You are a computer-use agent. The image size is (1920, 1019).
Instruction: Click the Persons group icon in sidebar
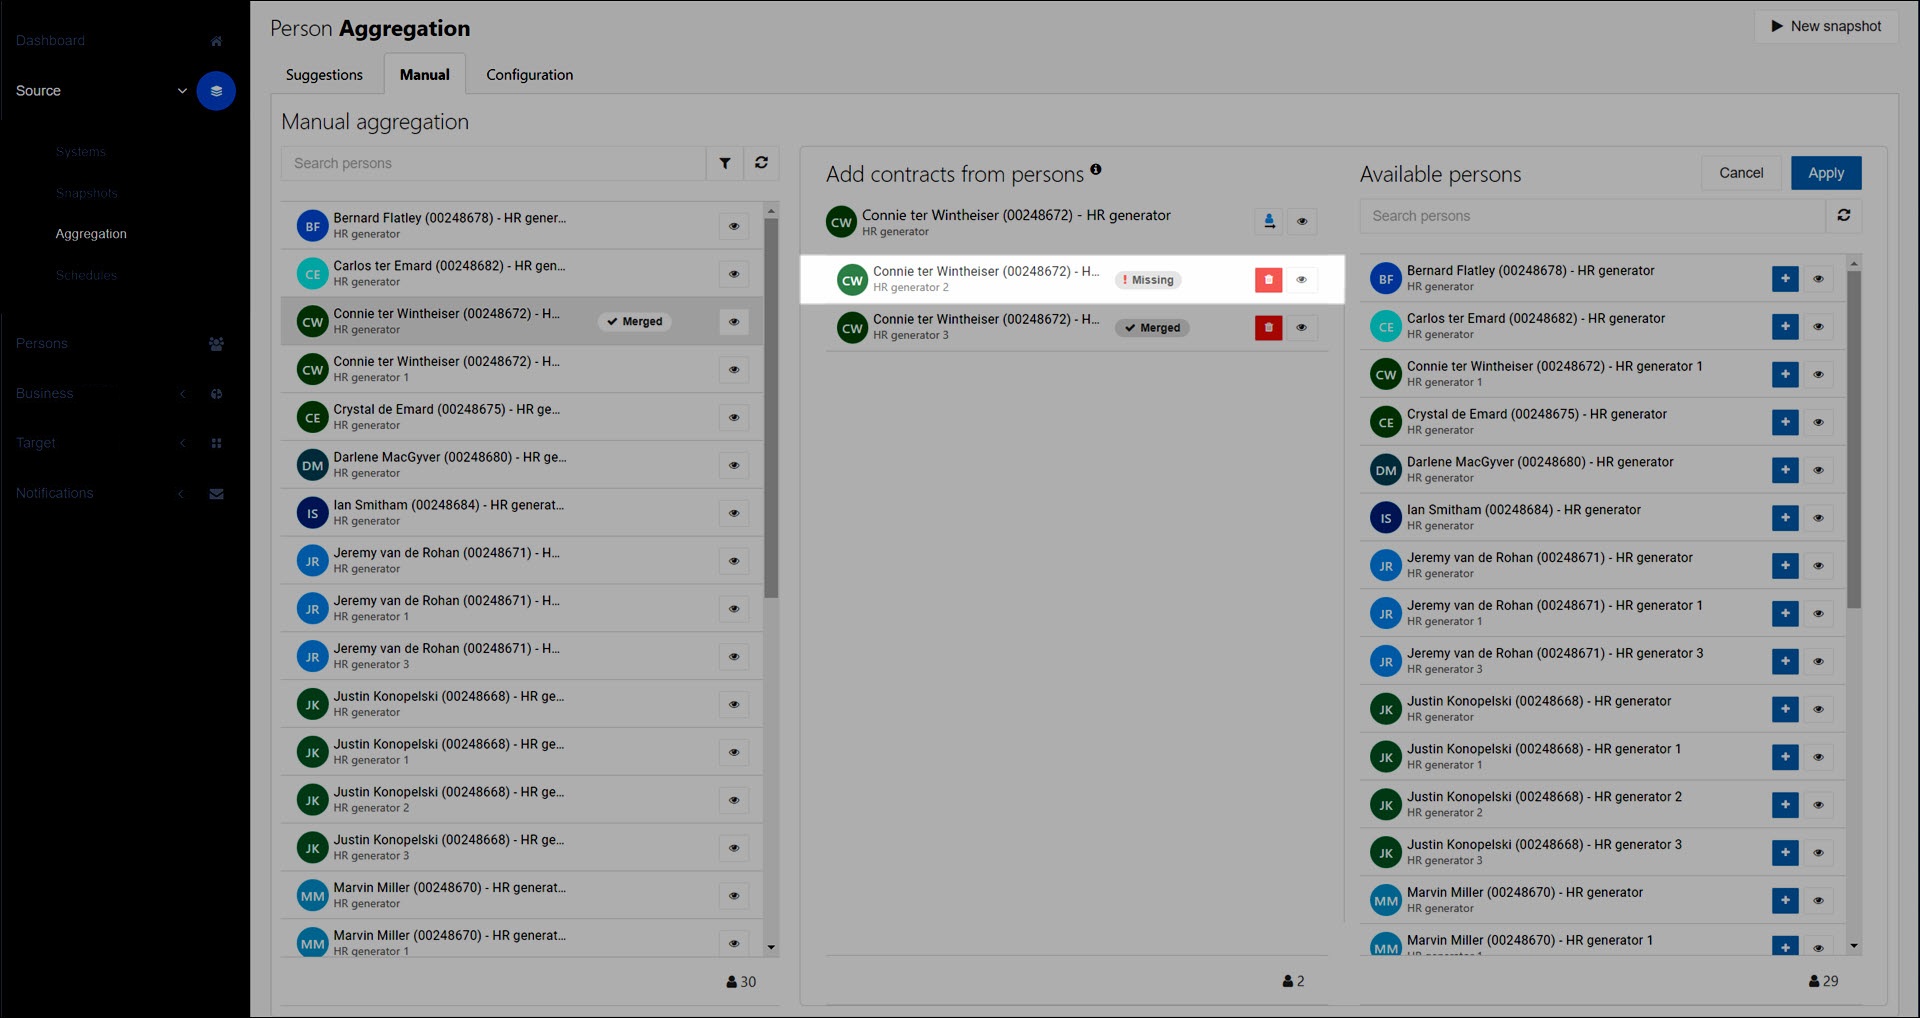coord(216,344)
